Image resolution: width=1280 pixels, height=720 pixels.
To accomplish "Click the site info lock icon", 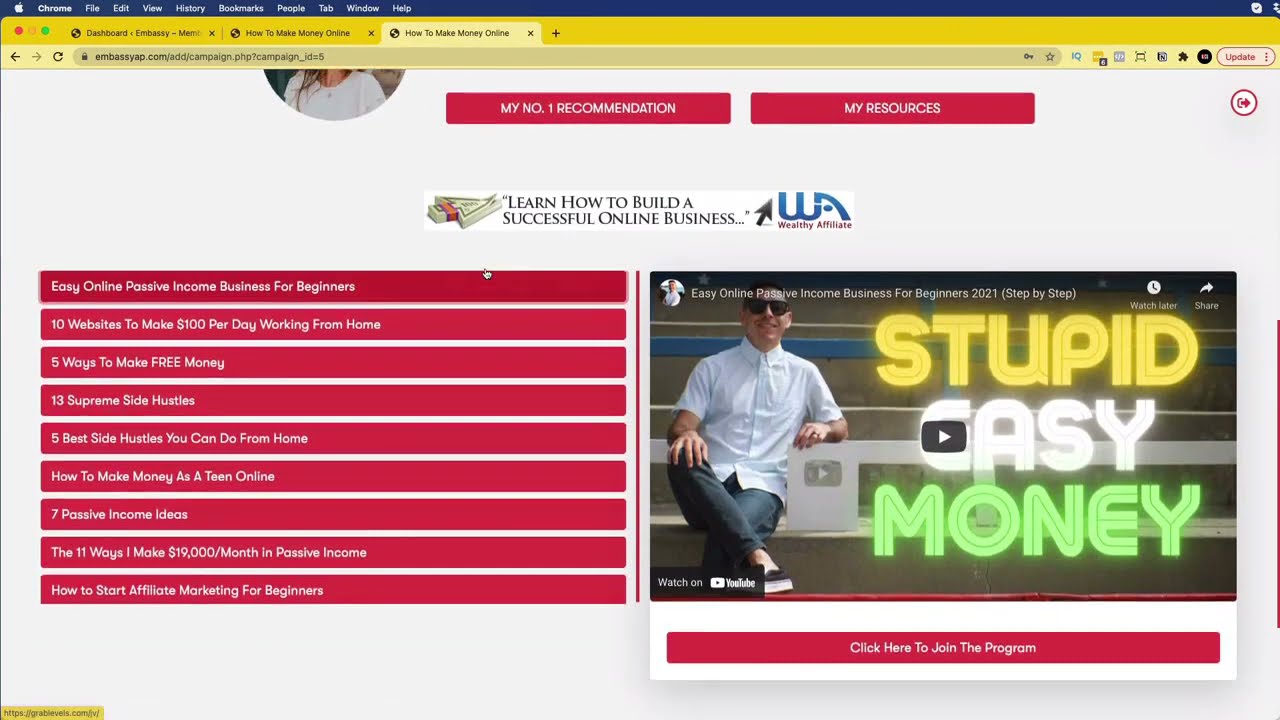I will coord(85,57).
